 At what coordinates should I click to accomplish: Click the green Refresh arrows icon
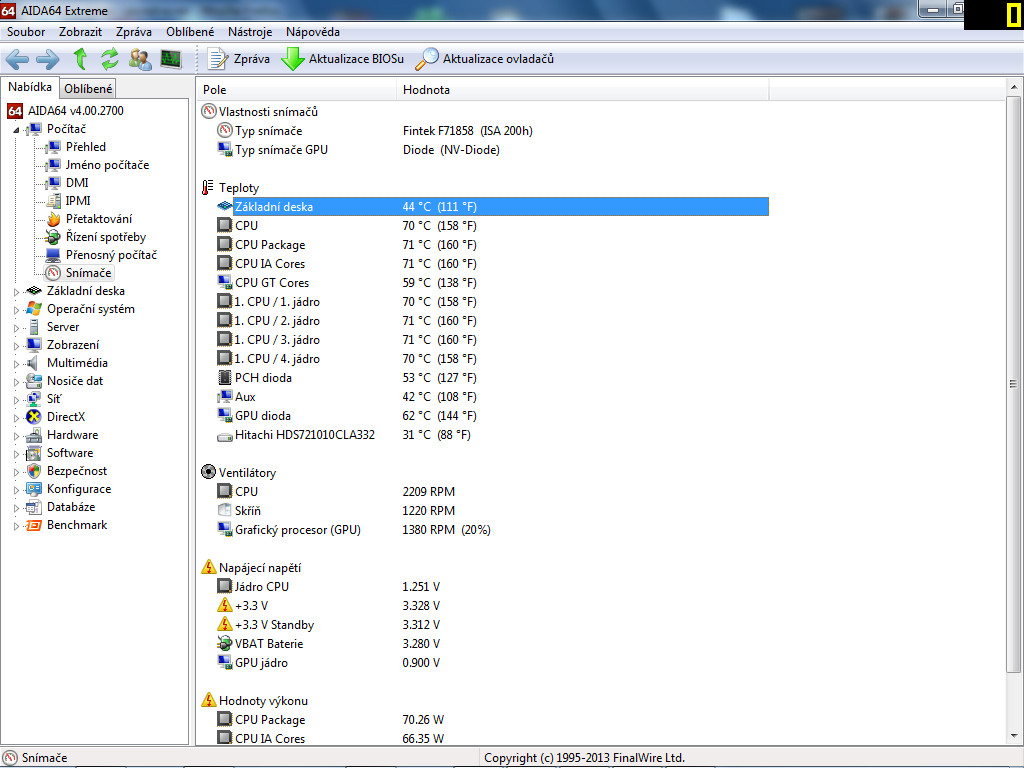pos(110,59)
